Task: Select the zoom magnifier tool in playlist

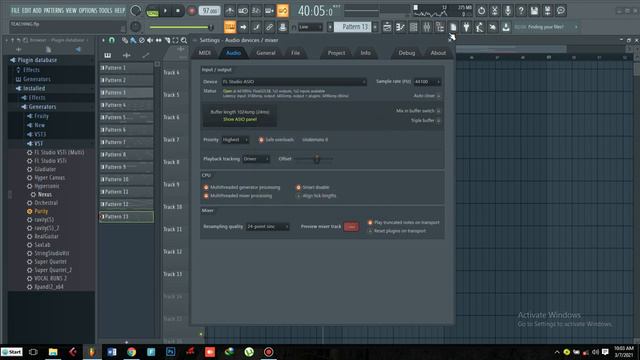Action: pyautogui.click(x=184, y=40)
